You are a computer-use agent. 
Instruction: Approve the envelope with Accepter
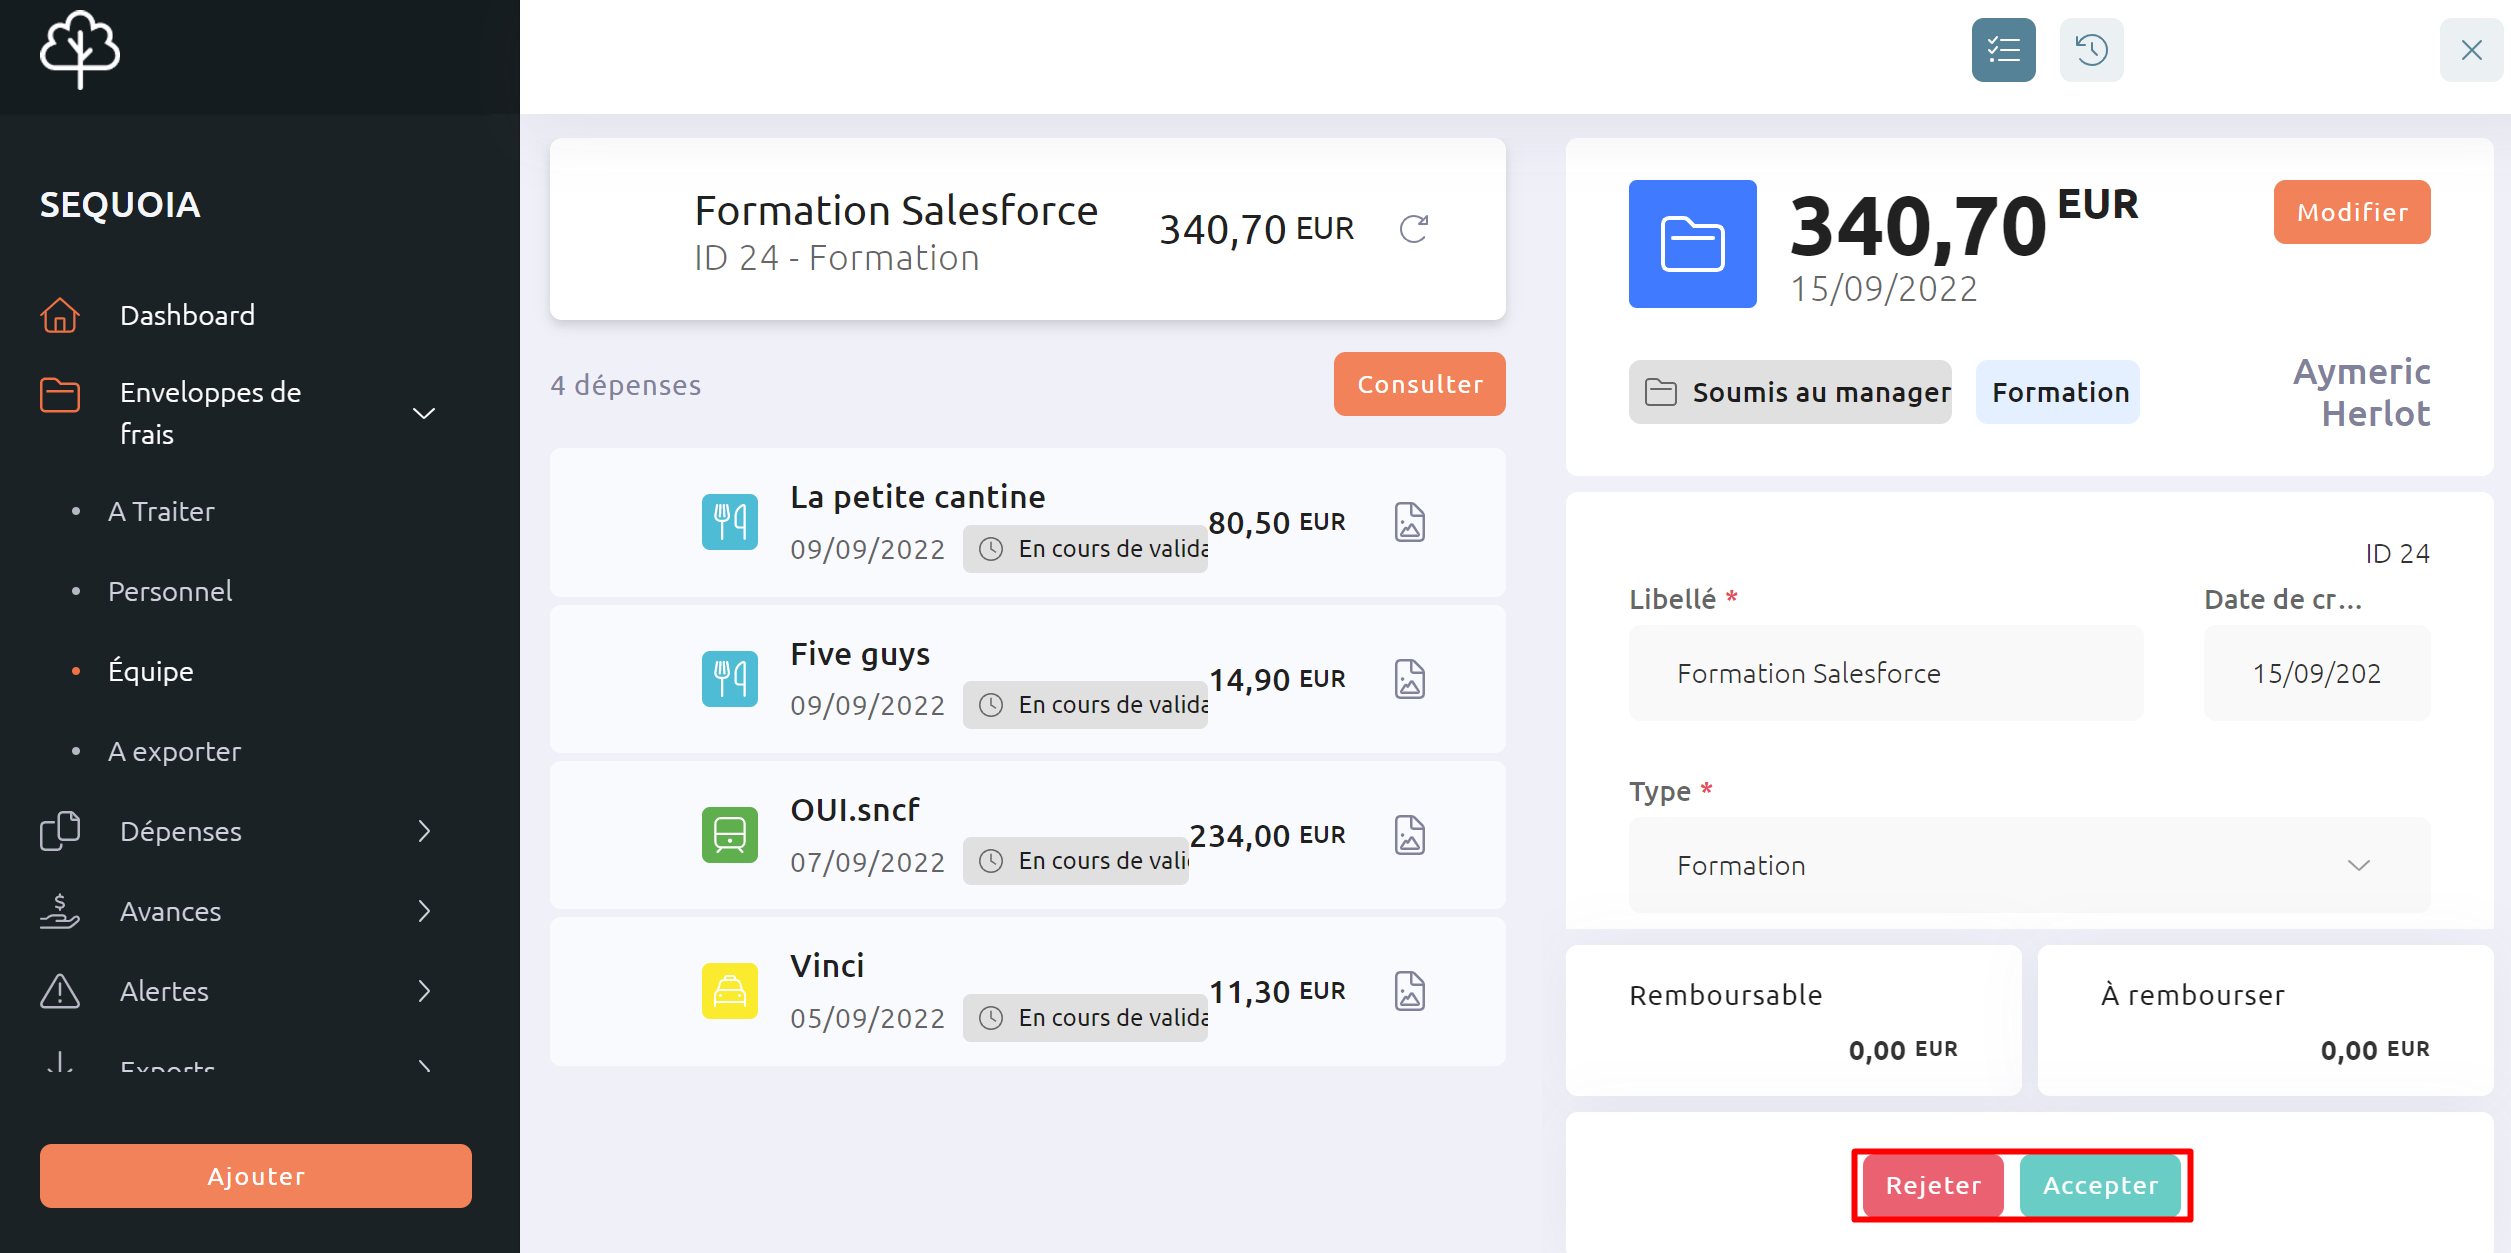point(2100,1185)
